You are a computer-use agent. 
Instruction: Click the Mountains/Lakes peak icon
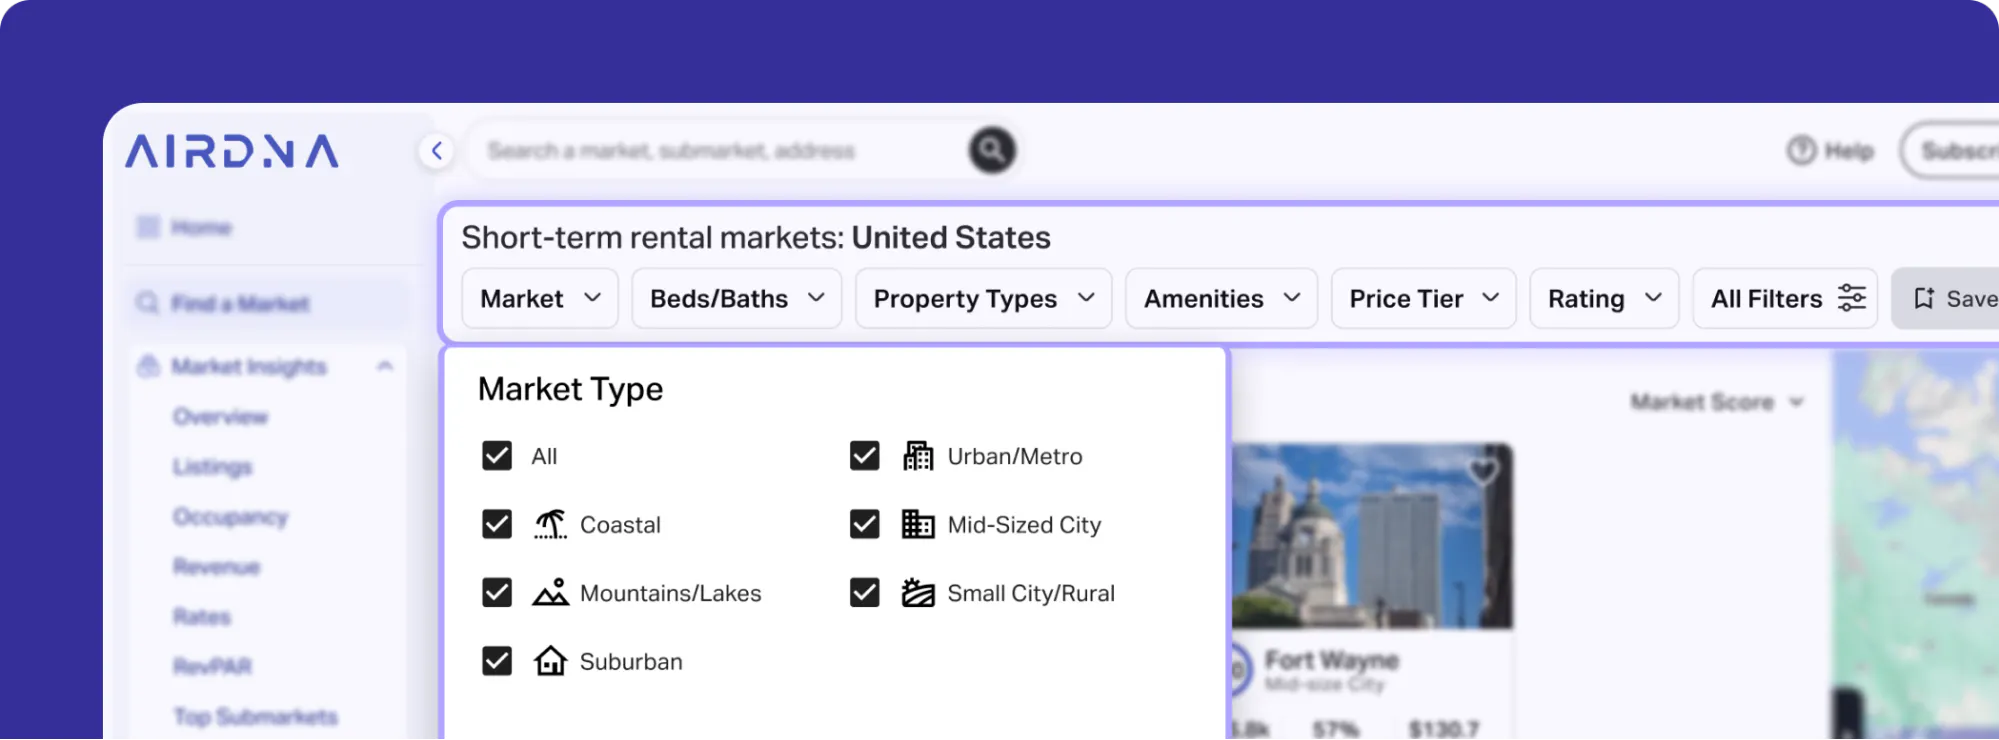pos(550,592)
